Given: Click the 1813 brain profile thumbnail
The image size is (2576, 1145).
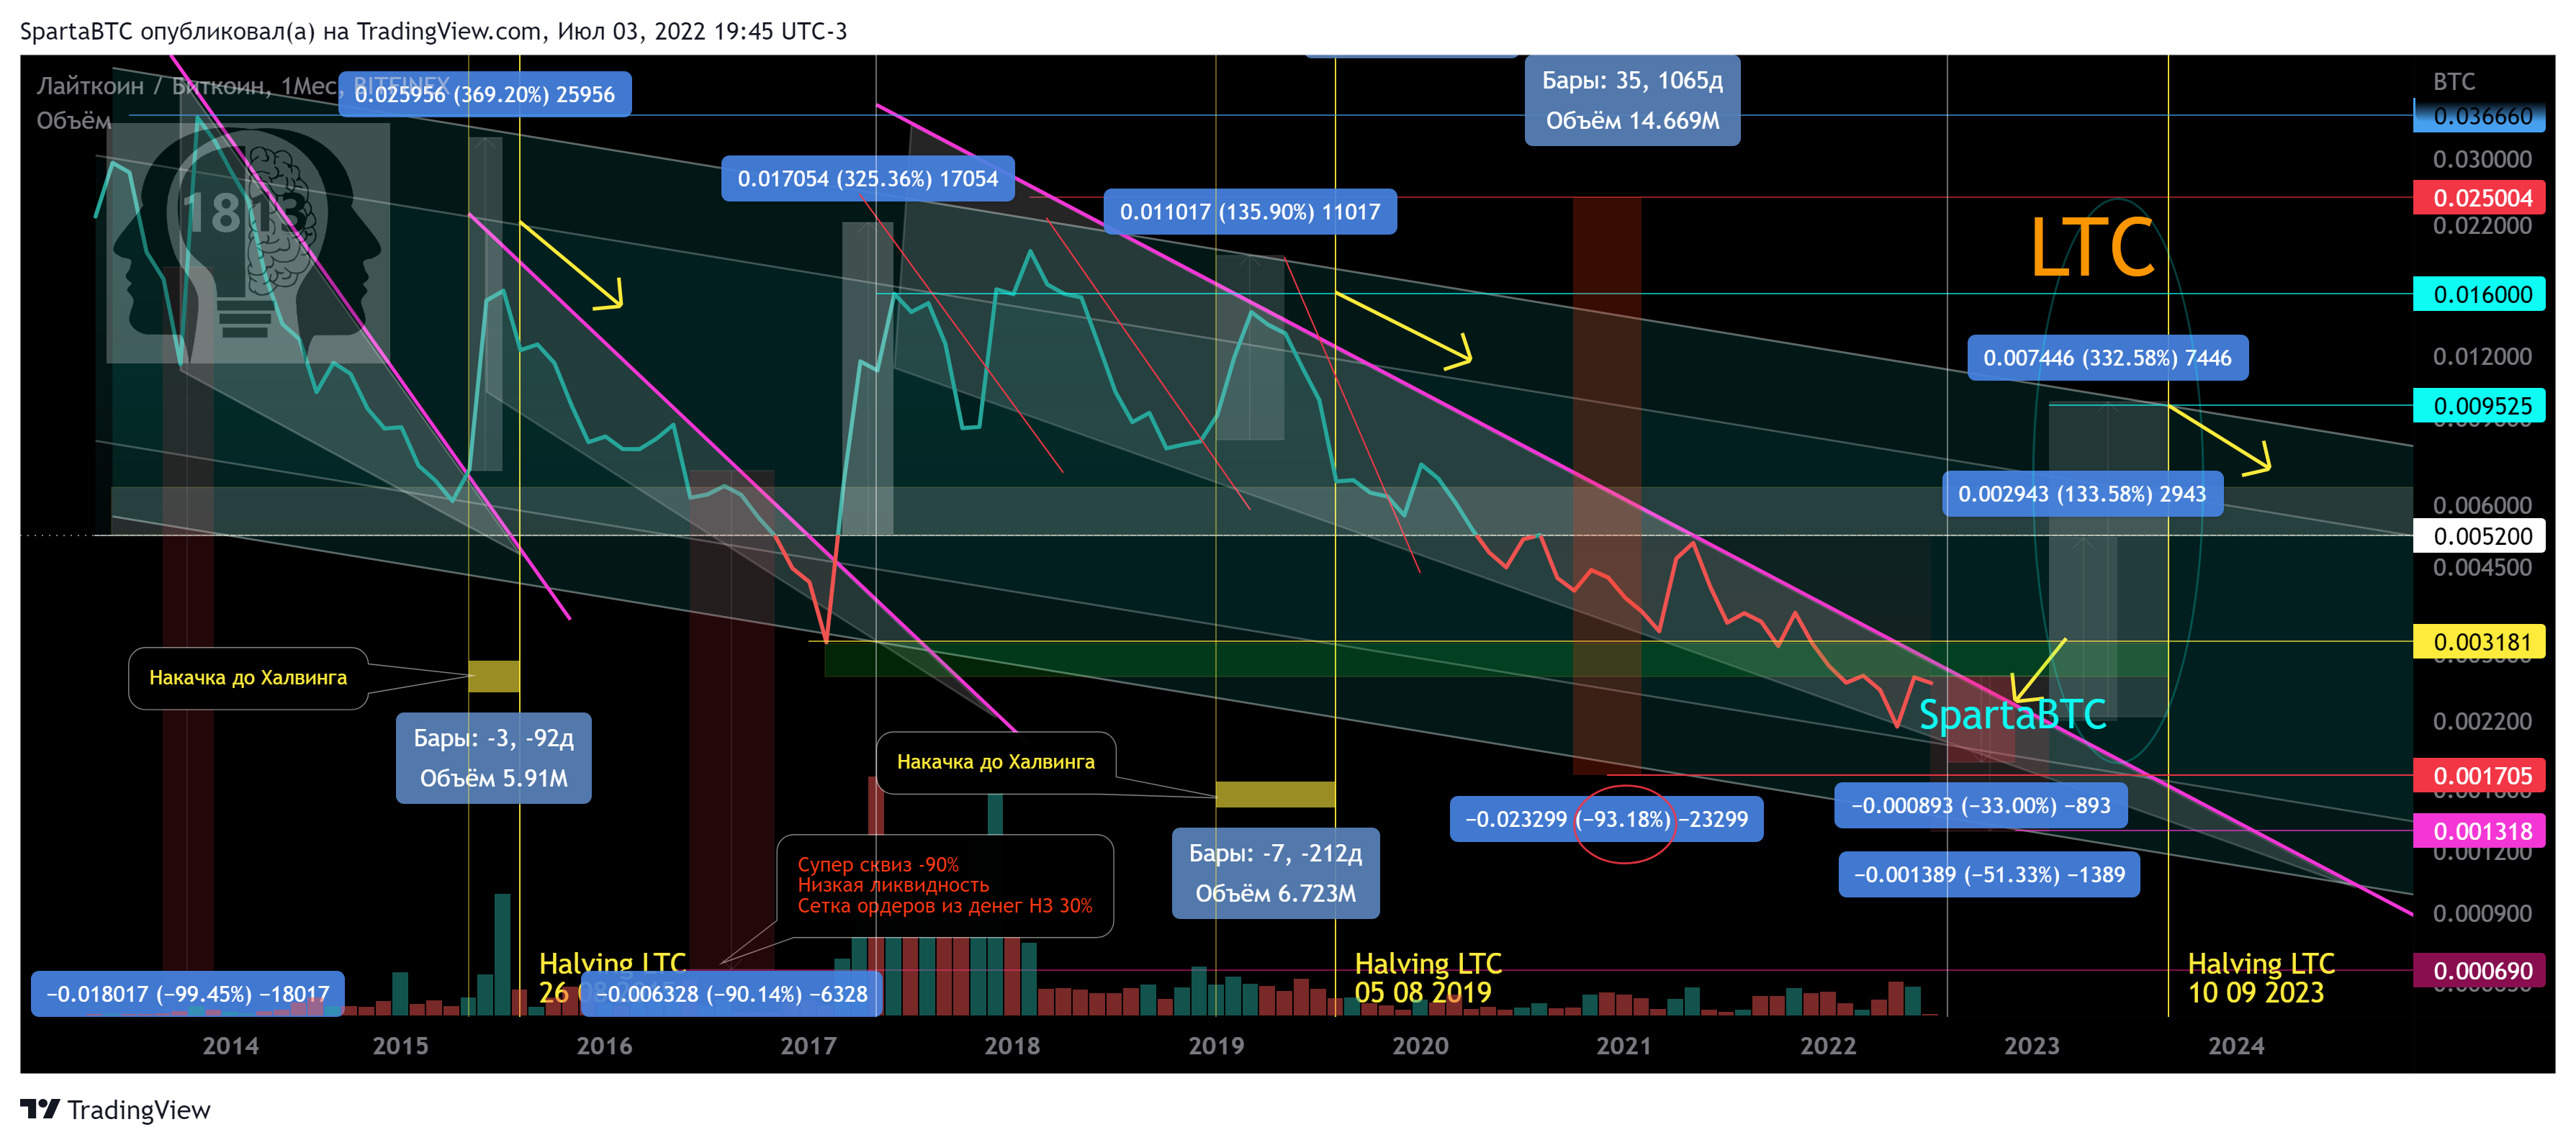Looking at the screenshot, I should click(248, 243).
